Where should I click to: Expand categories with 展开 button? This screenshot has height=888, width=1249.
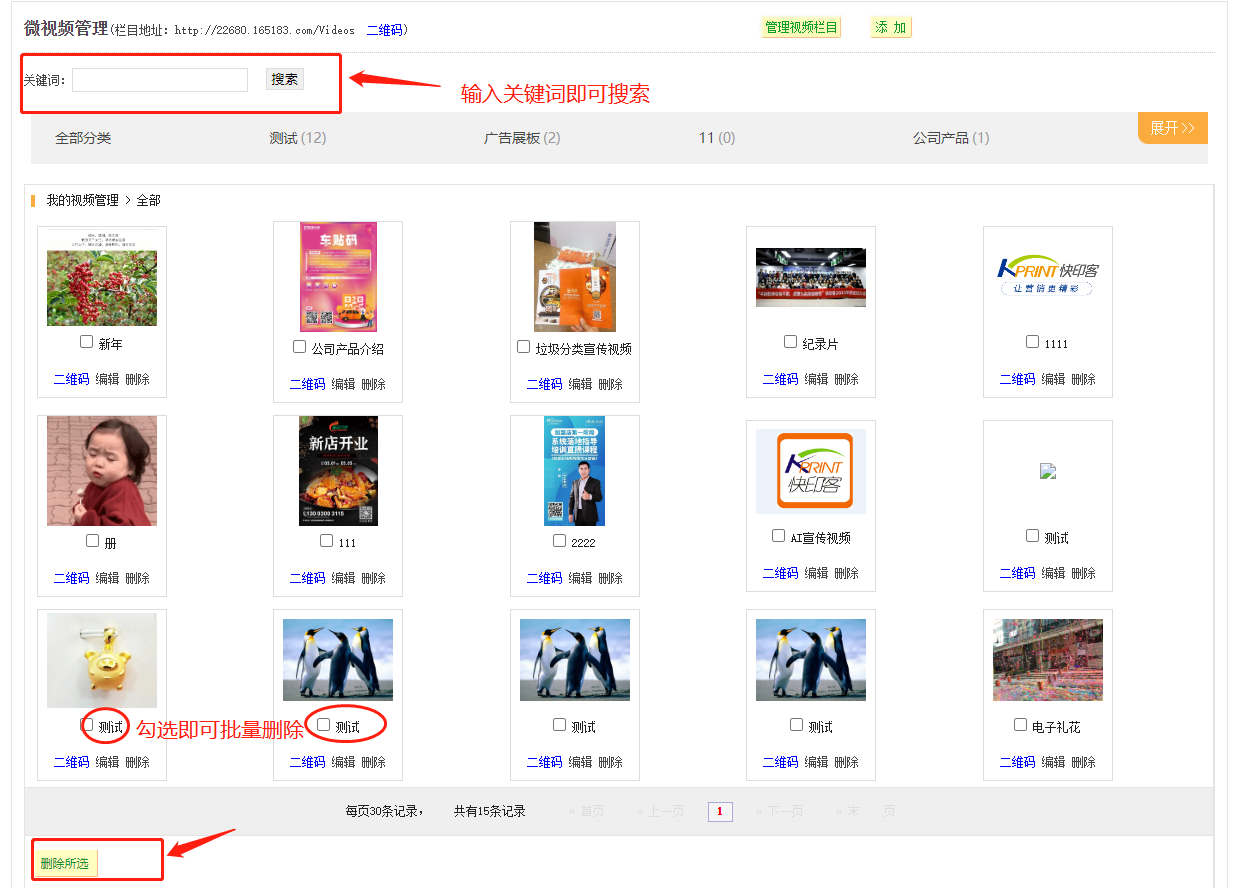[1172, 128]
